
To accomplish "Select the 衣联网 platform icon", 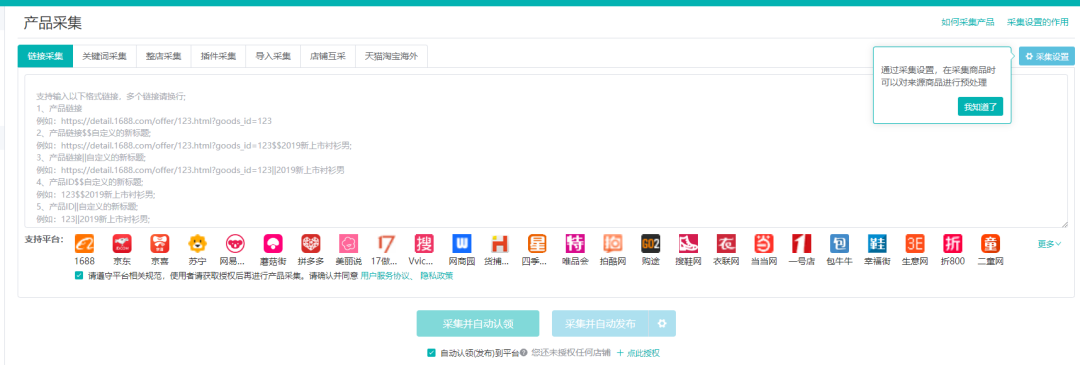I will [x=726, y=244].
